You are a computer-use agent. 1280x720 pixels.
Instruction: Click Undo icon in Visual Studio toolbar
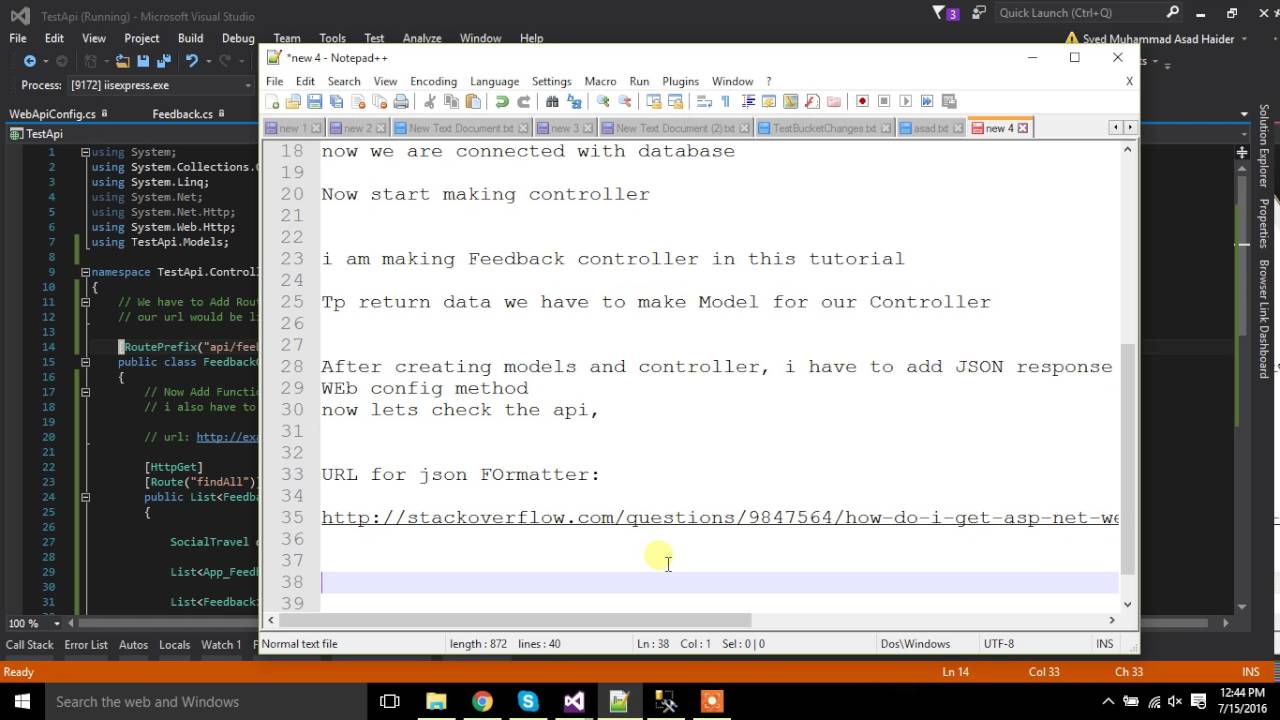[191, 61]
